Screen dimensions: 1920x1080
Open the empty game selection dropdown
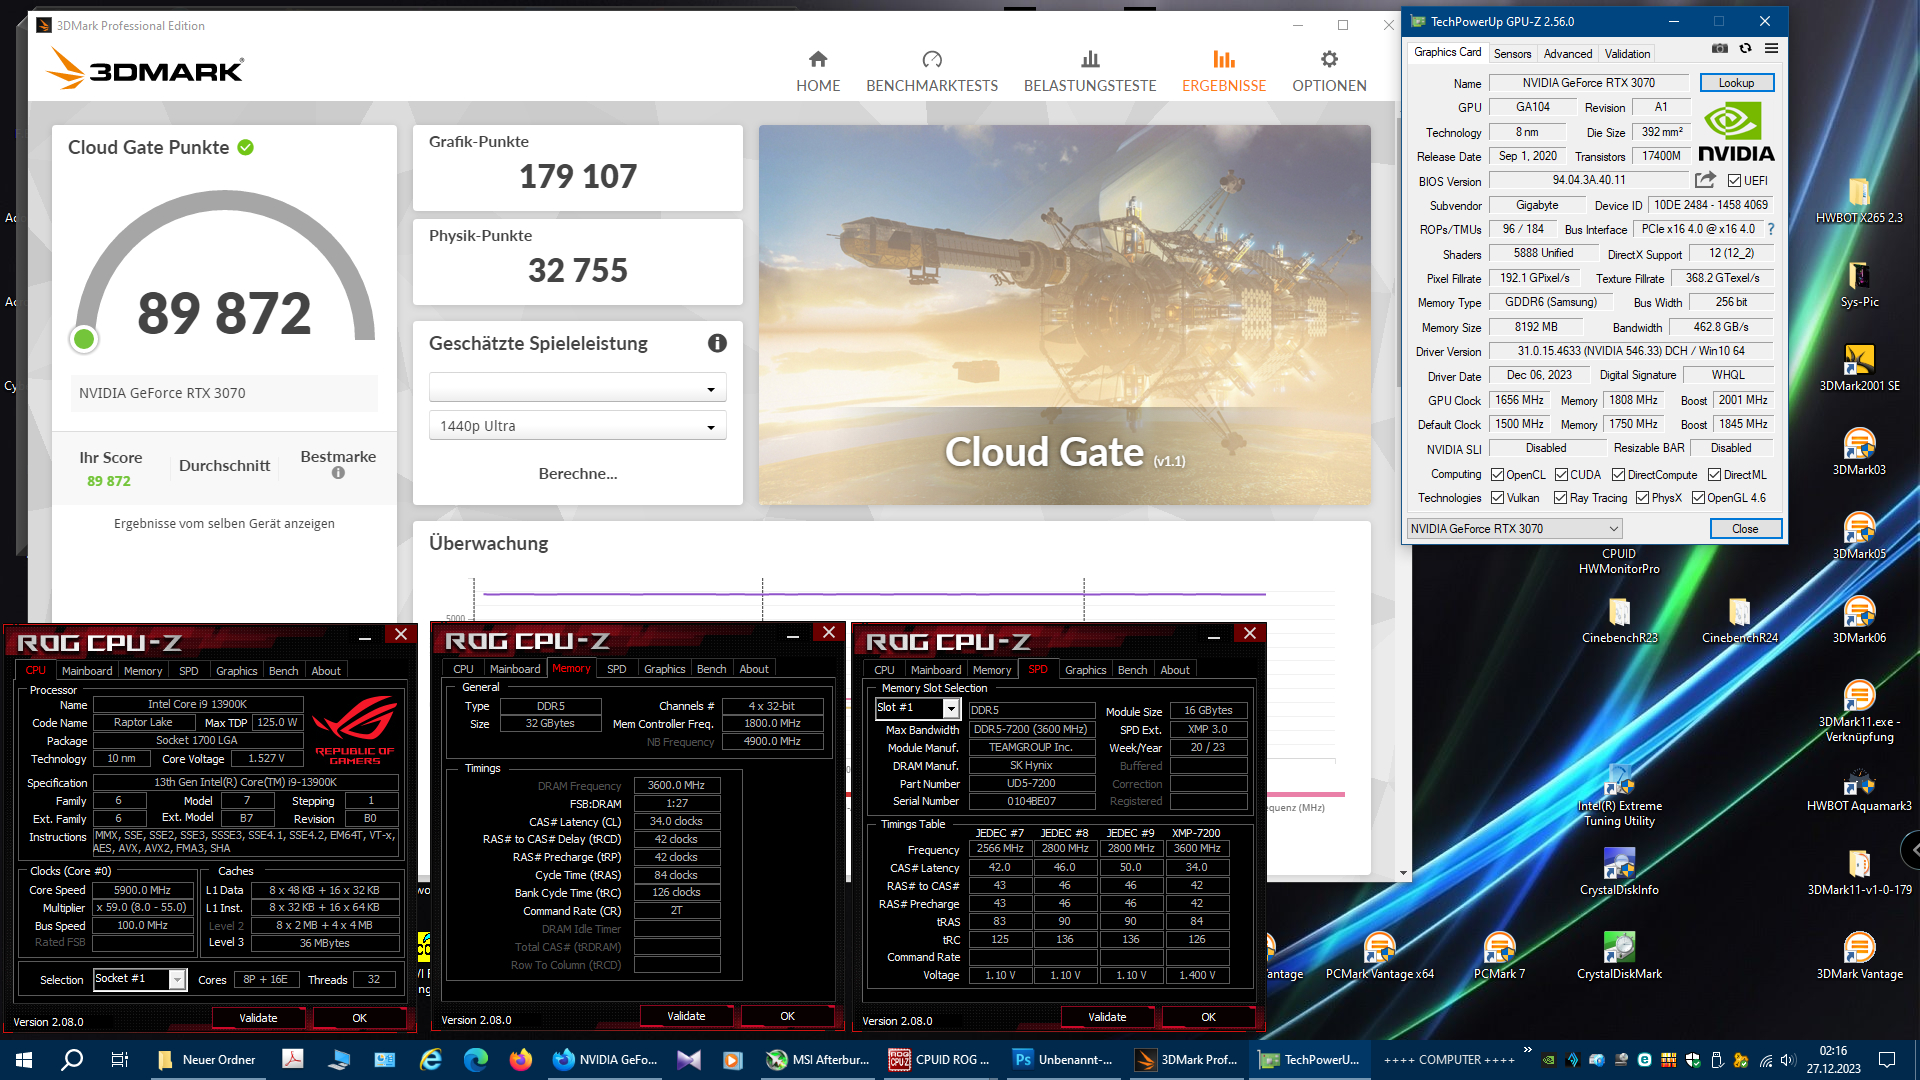click(x=578, y=388)
